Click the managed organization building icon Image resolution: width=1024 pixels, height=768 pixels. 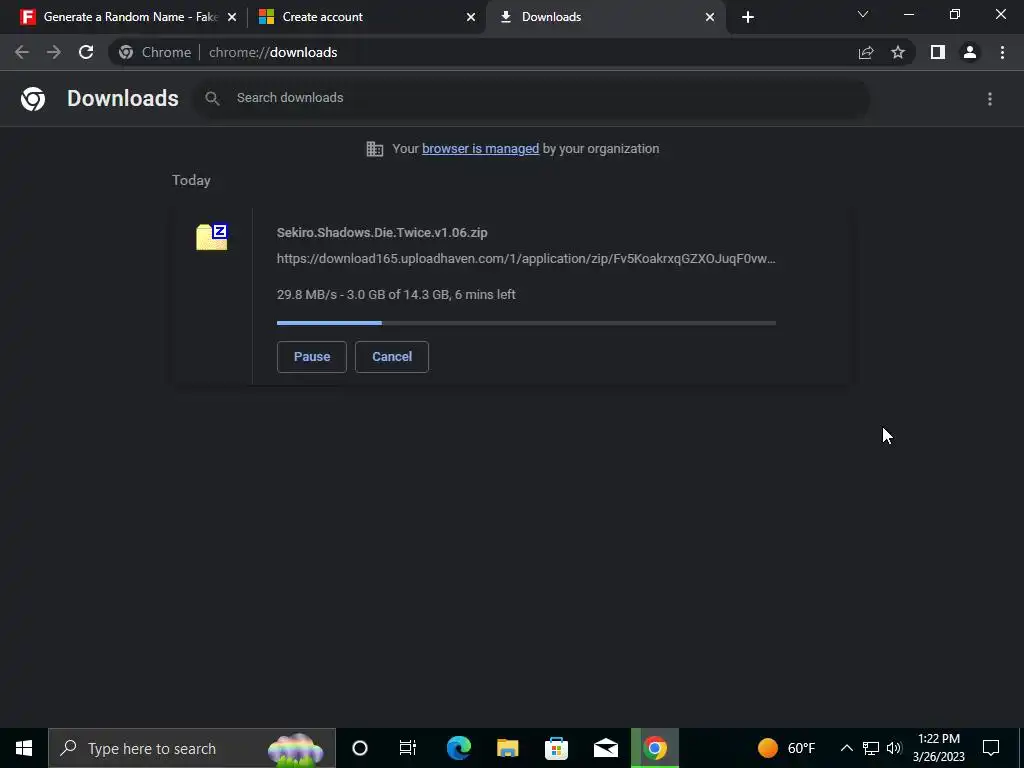[375, 149]
